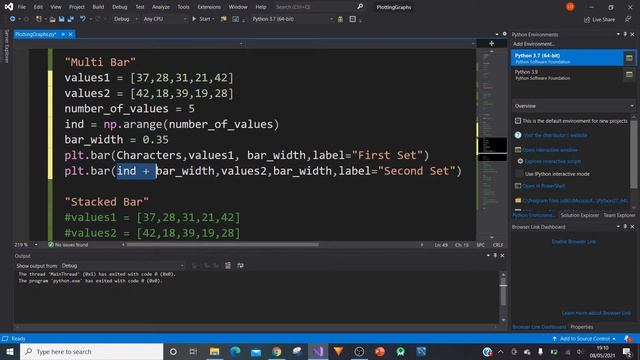Click the green Start debugging button
The height and width of the screenshot is (360, 640).
[x=202, y=19]
